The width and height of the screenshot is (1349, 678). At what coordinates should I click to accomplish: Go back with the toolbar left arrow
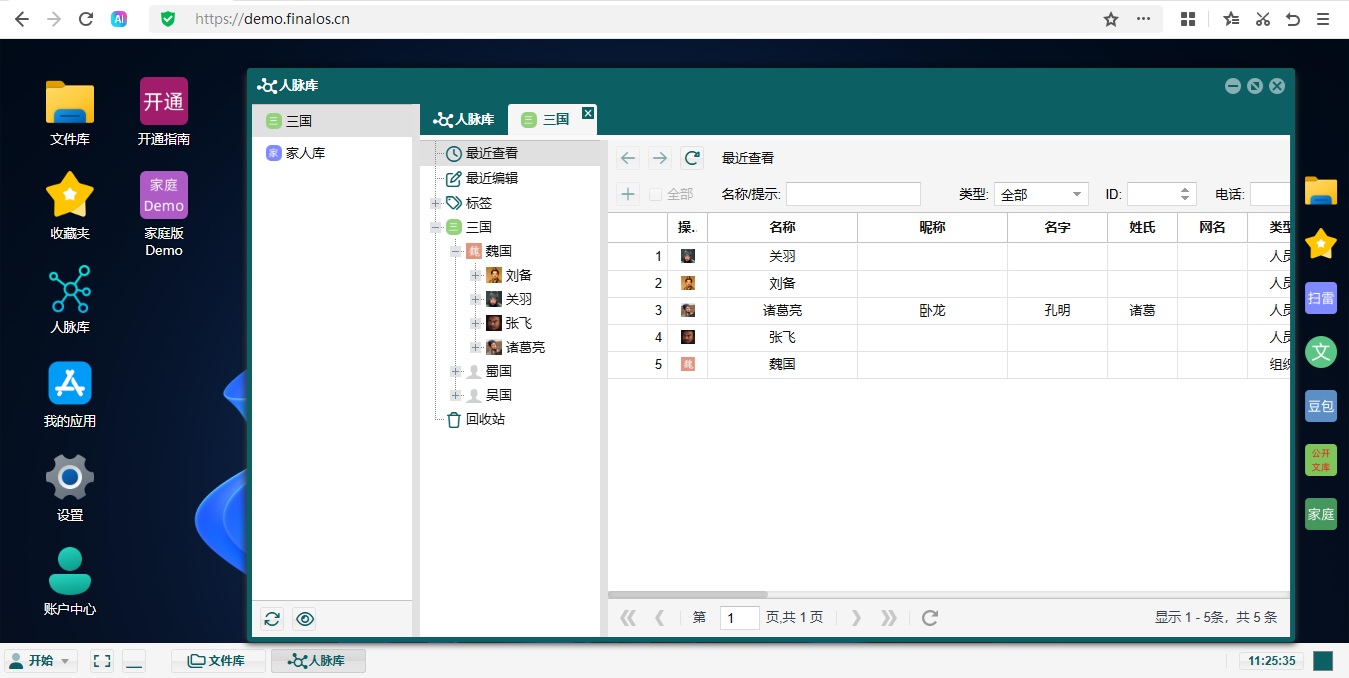point(628,158)
